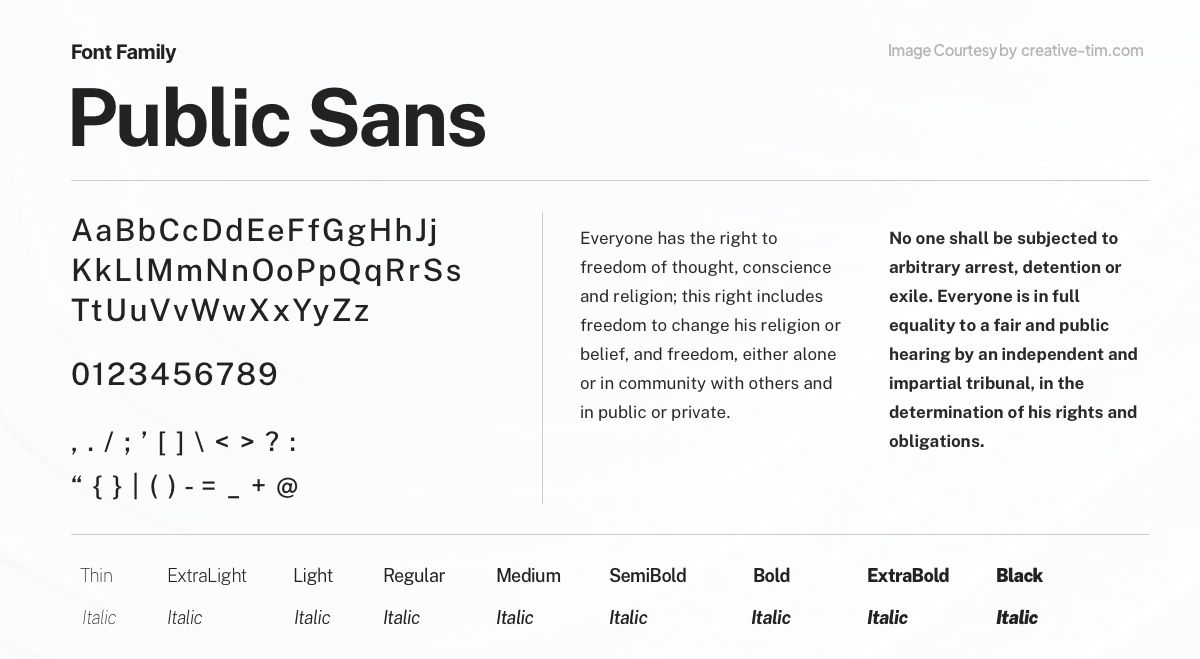The image size is (1200, 659).
Task: Choose the Light font weight
Action: (312, 575)
